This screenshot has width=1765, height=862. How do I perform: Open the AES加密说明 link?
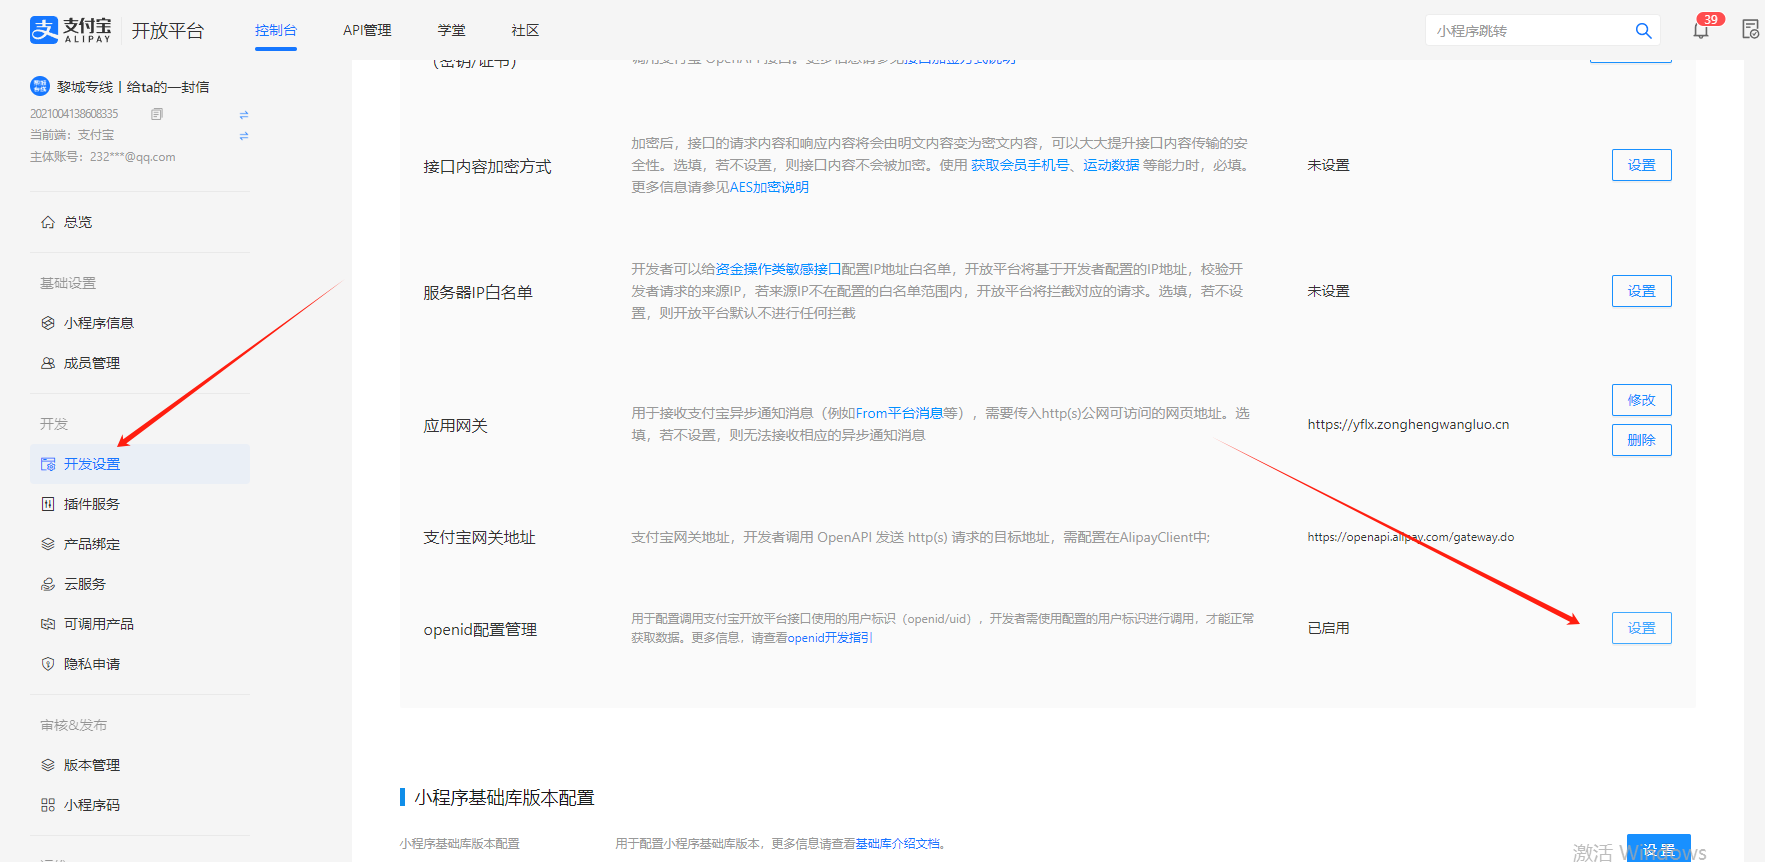[x=769, y=187]
